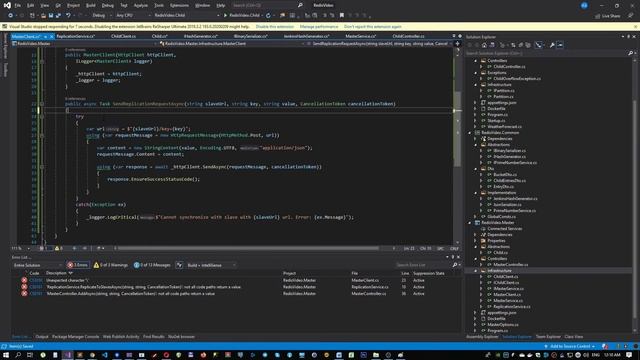The height and width of the screenshot is (360, 640).
Task: Click 'Disable this extension' link
Action: pyautogui.click(x=275, y=27)
